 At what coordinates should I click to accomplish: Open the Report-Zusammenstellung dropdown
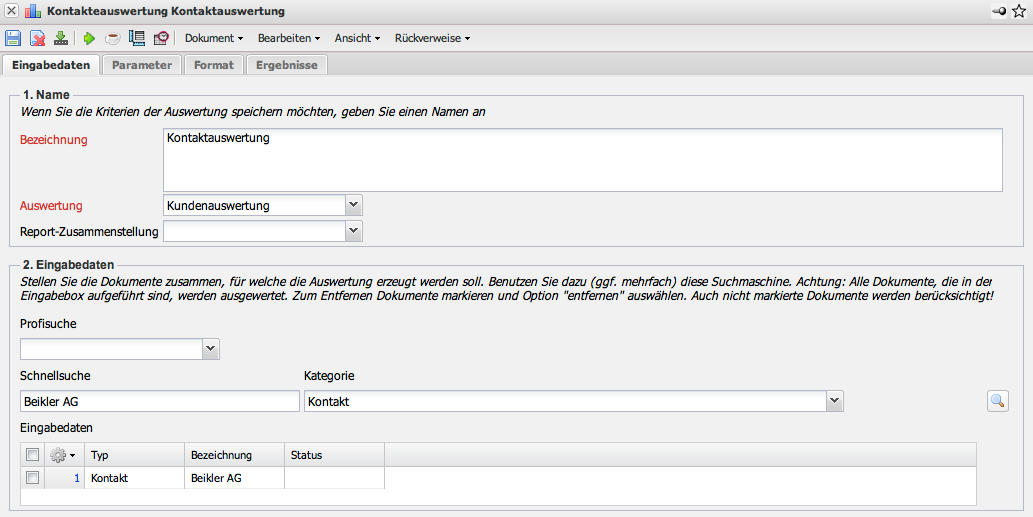coord(353,231)
